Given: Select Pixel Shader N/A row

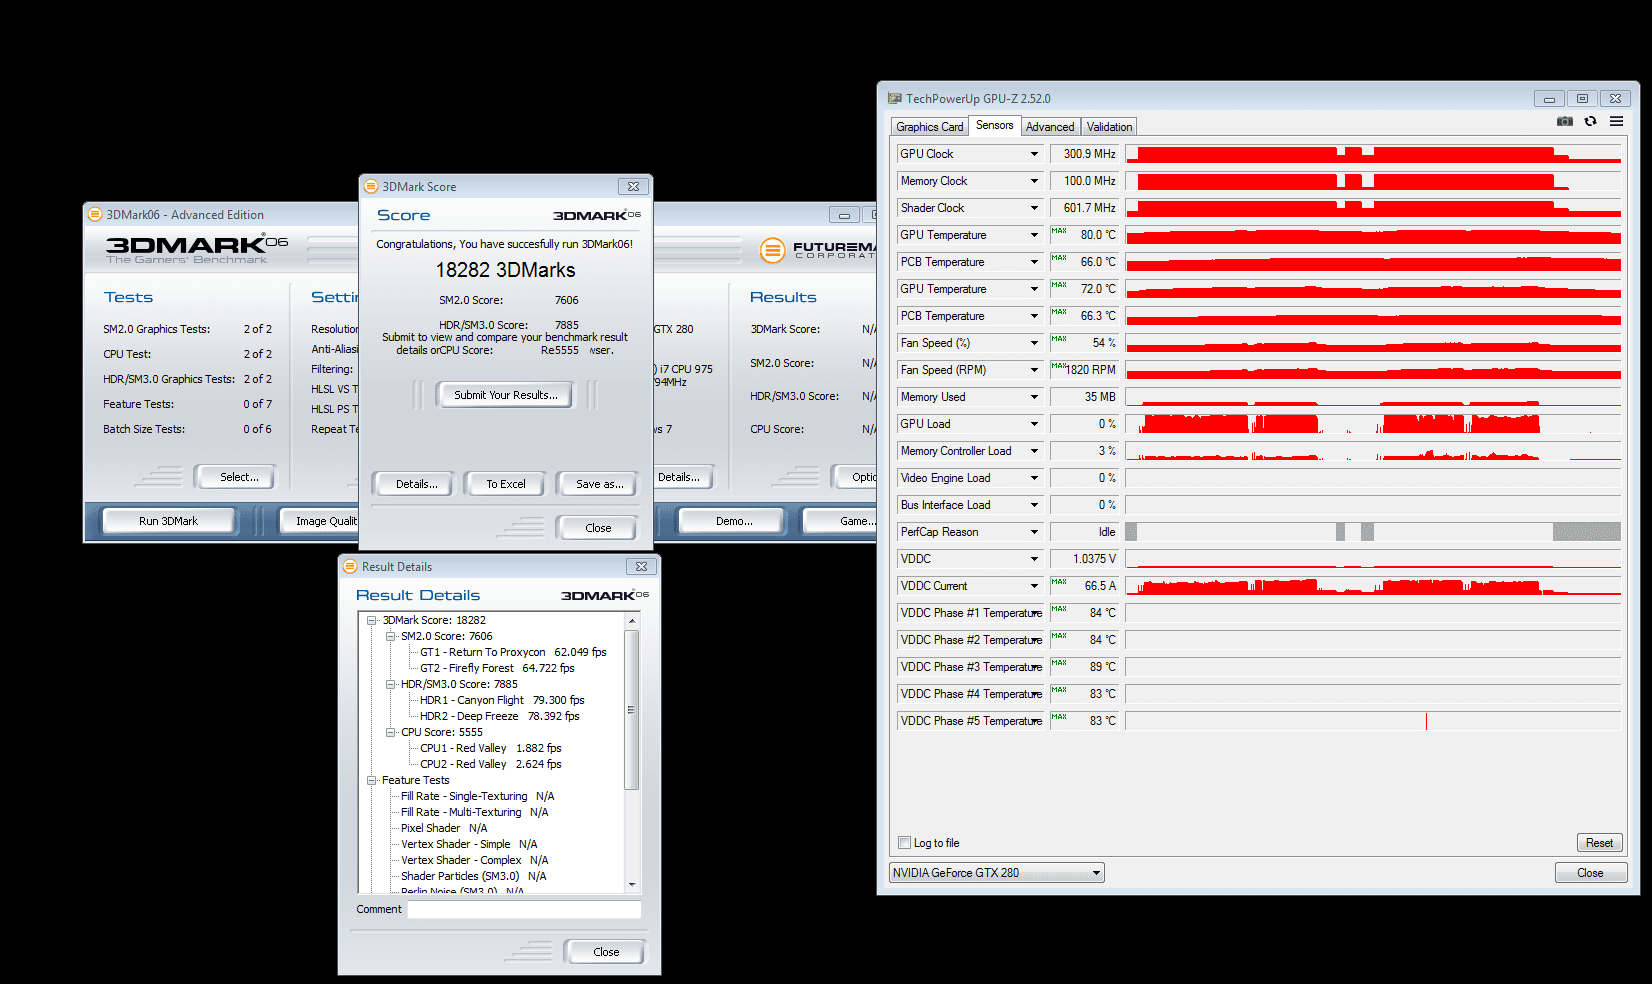Looking at the screenshot, I should pos(444,828).
